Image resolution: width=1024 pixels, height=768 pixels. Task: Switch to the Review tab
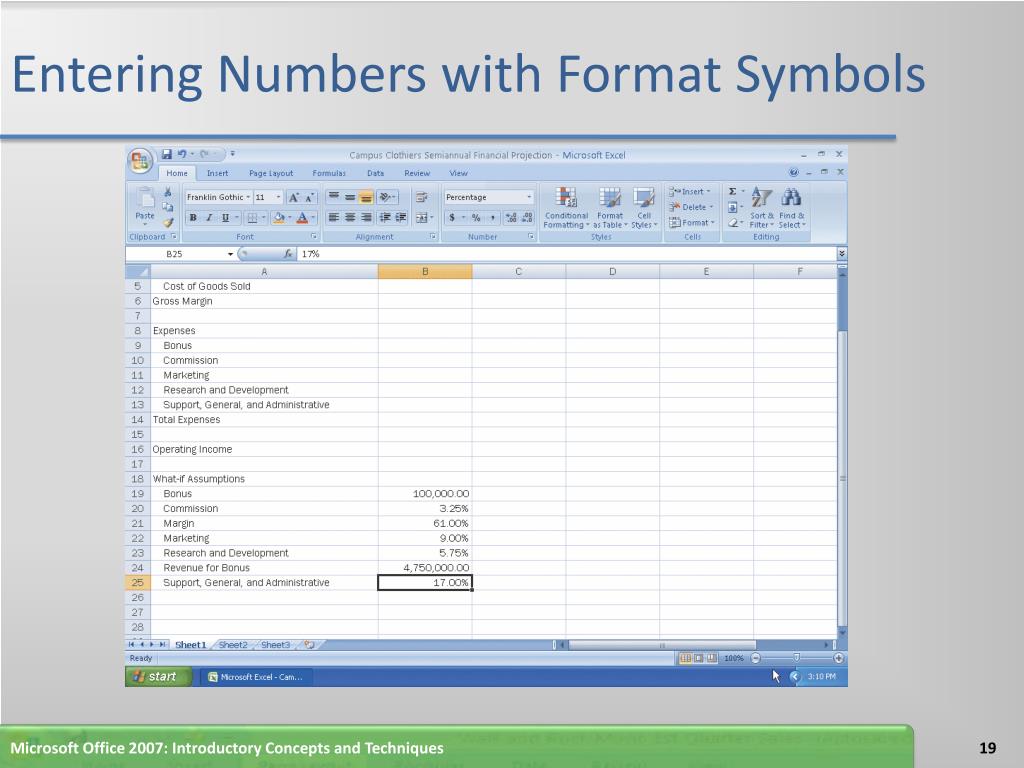(x=417, y=173)
